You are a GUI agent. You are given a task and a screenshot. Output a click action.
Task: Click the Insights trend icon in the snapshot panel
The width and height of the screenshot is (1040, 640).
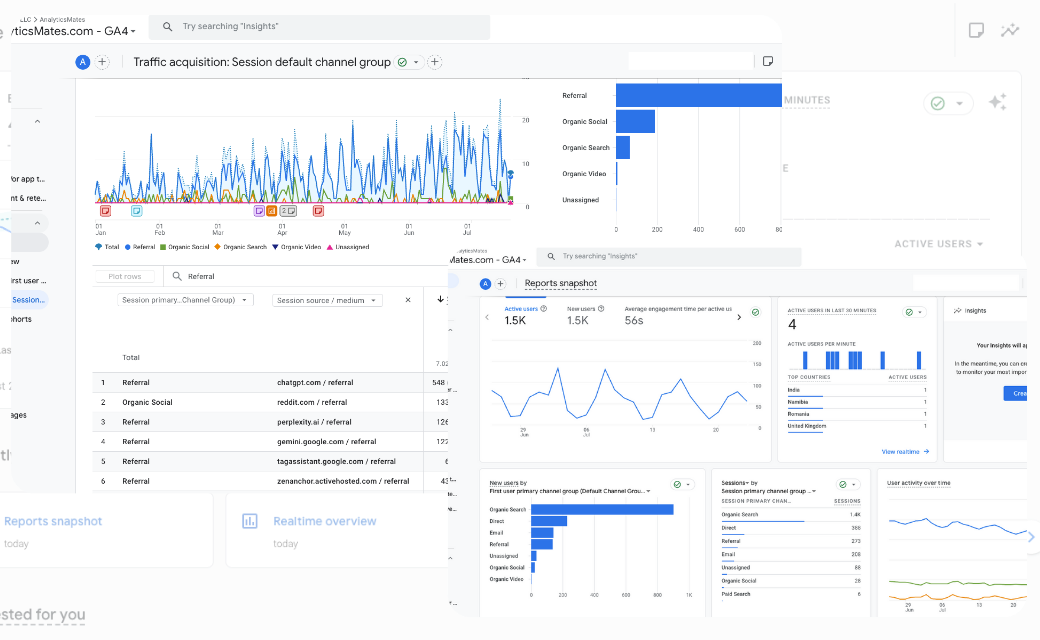(958, 310)
